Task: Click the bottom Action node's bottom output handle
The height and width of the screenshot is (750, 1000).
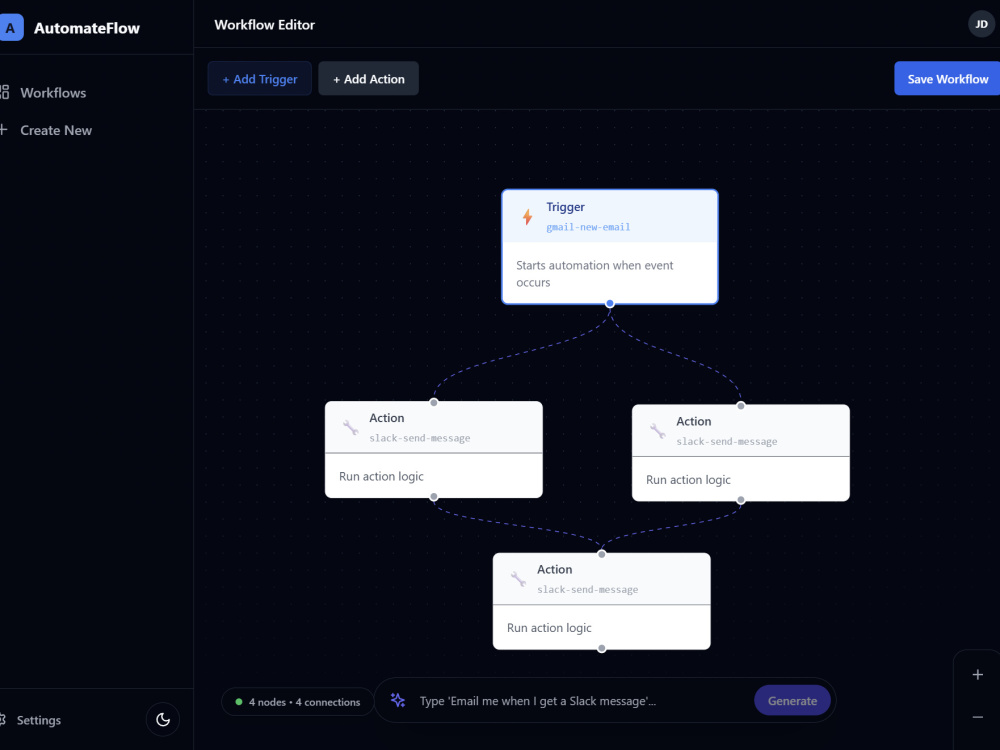Action: [601, 649]
